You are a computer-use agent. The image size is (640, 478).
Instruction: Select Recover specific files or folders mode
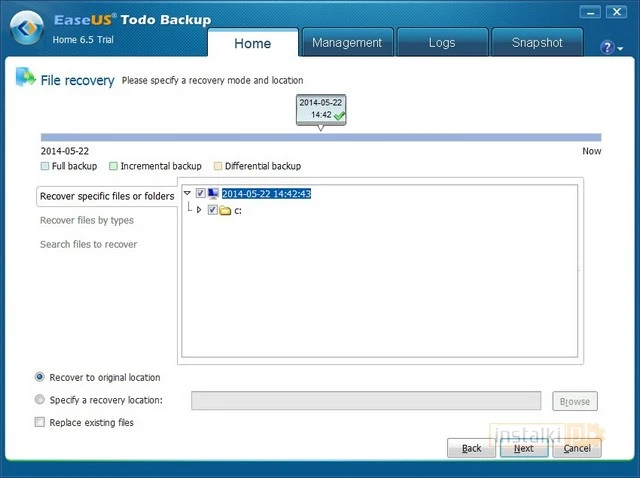point(107,196)
